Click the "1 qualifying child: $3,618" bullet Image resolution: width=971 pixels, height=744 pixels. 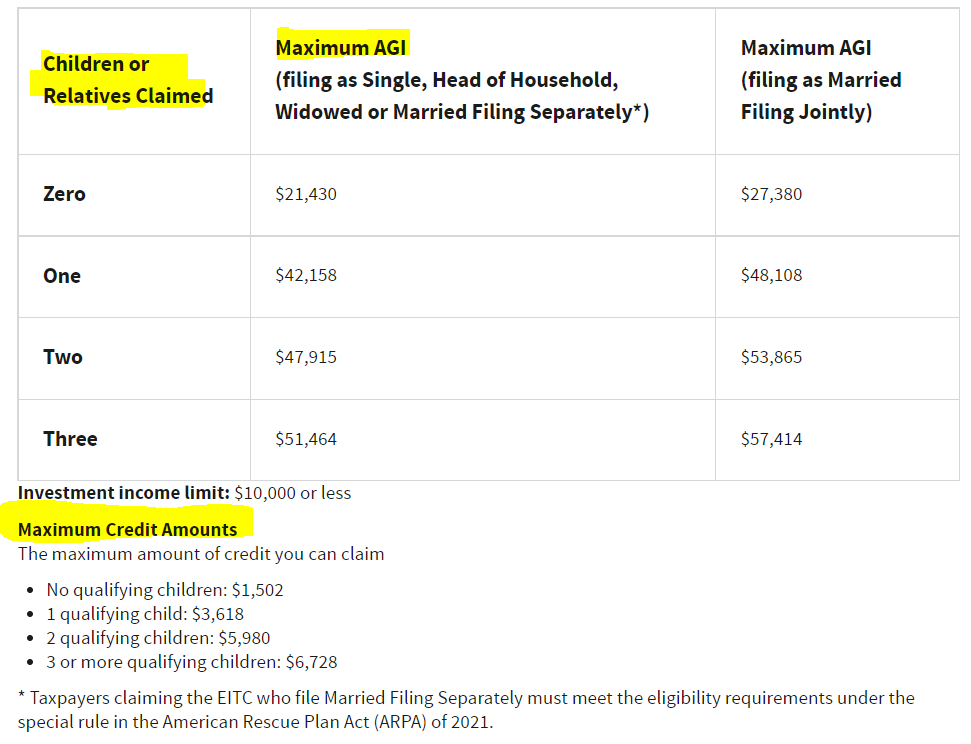point(145,614)
